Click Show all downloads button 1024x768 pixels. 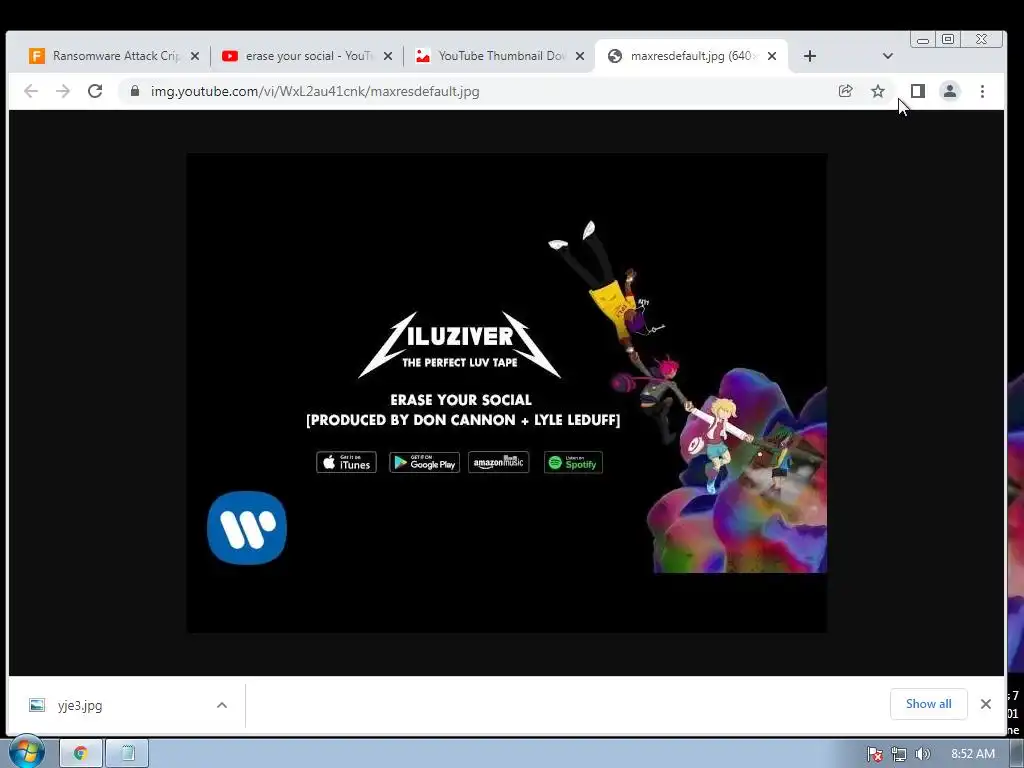click(x=929, y=704)
